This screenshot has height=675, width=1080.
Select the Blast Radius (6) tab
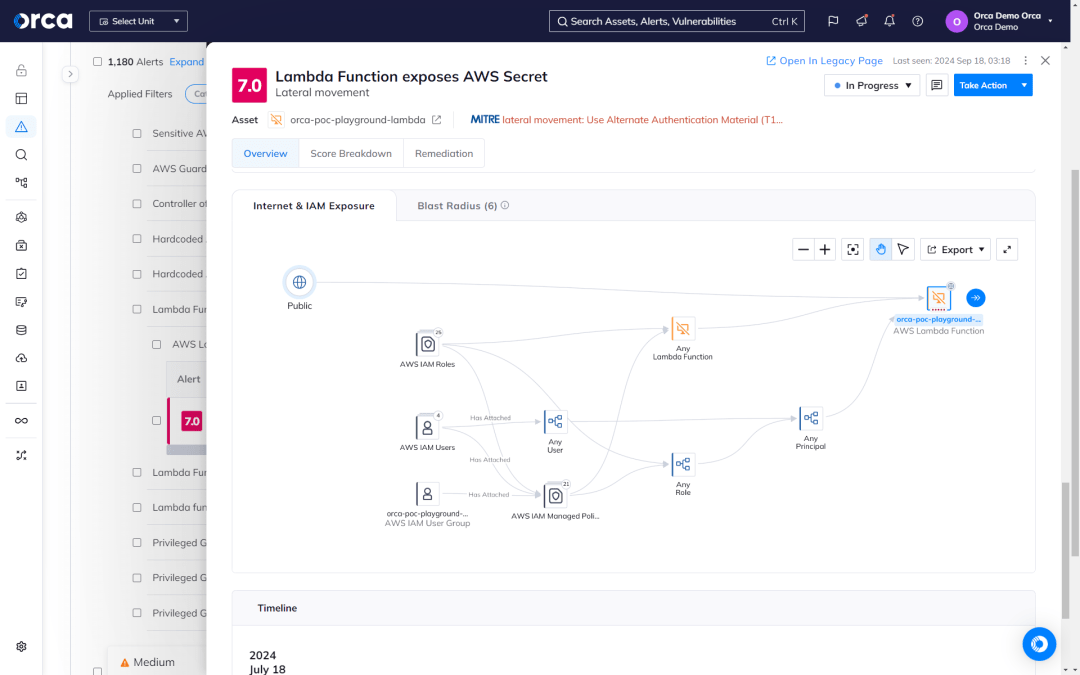coord(457,206)
